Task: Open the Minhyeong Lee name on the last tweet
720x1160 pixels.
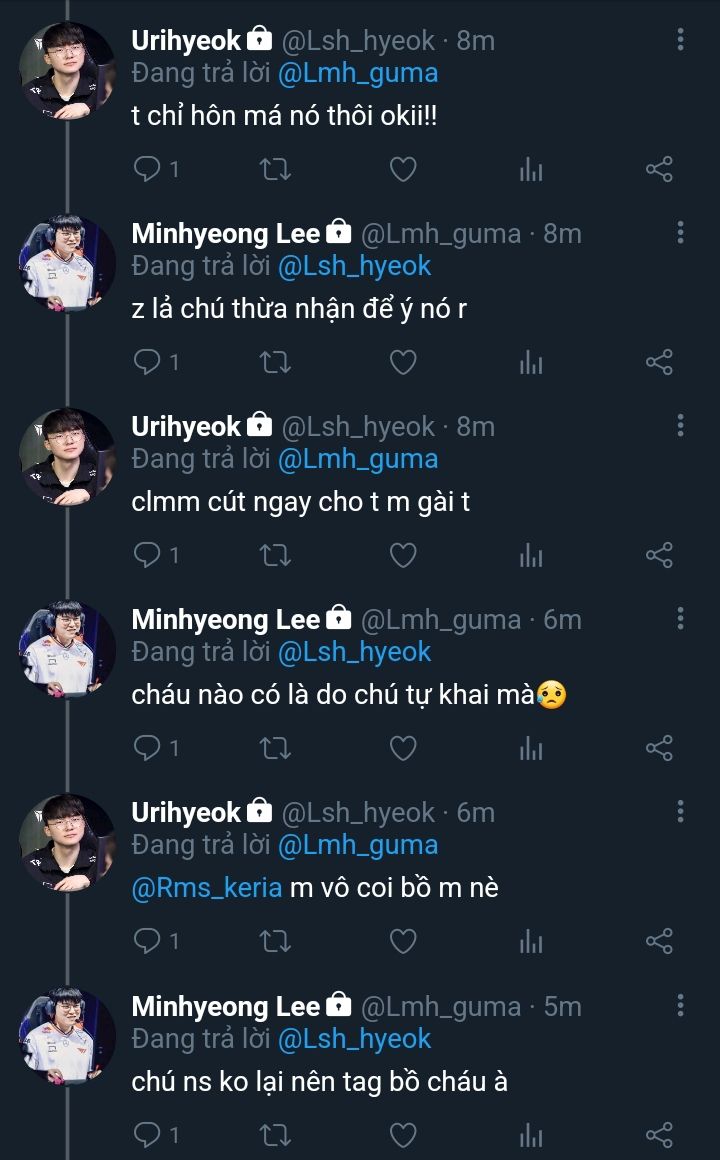Action: tap(226, 1006)
